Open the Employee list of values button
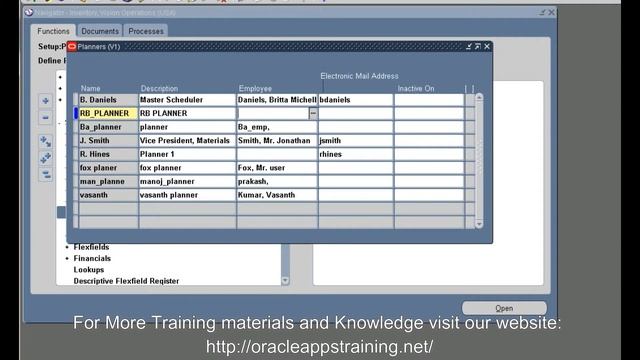 point(313,113)
